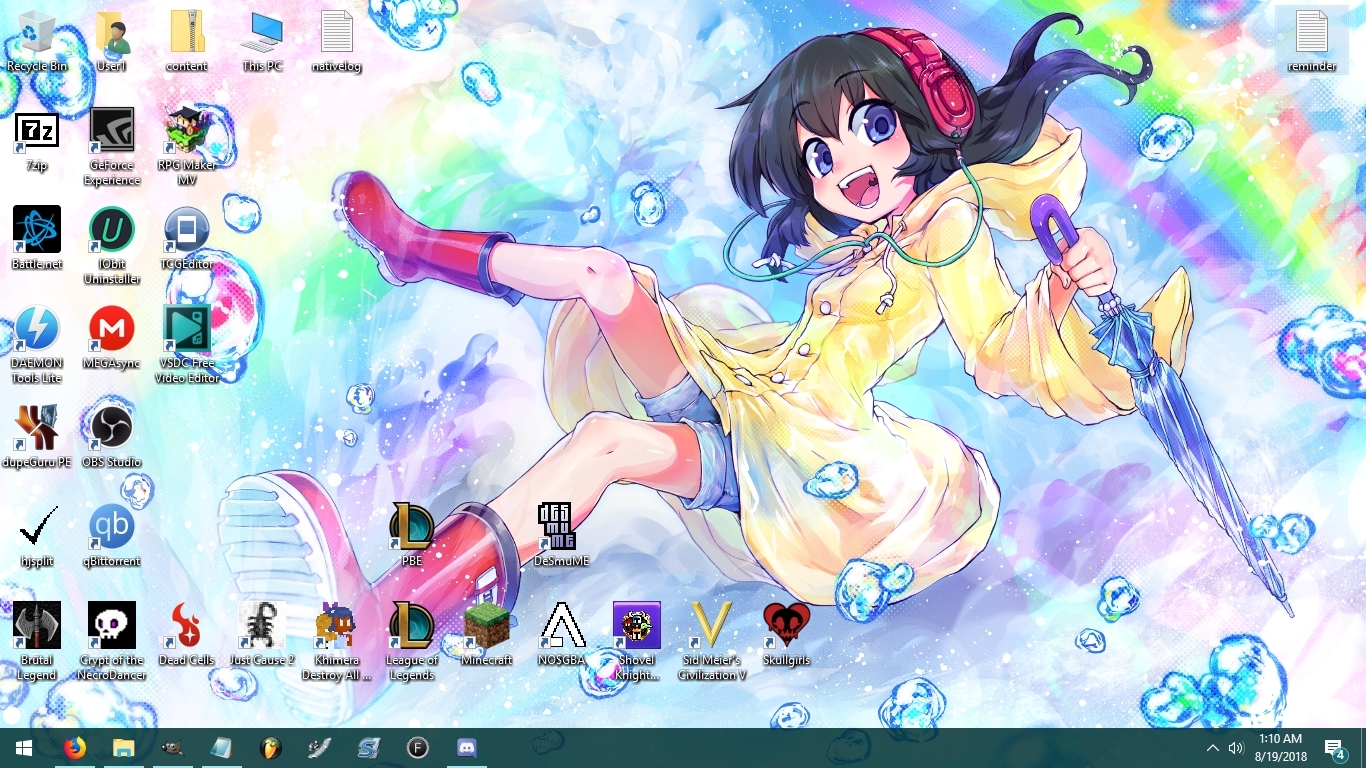
Task: Launch the Skullgirls game shortcut
Action: coord(787,634)
